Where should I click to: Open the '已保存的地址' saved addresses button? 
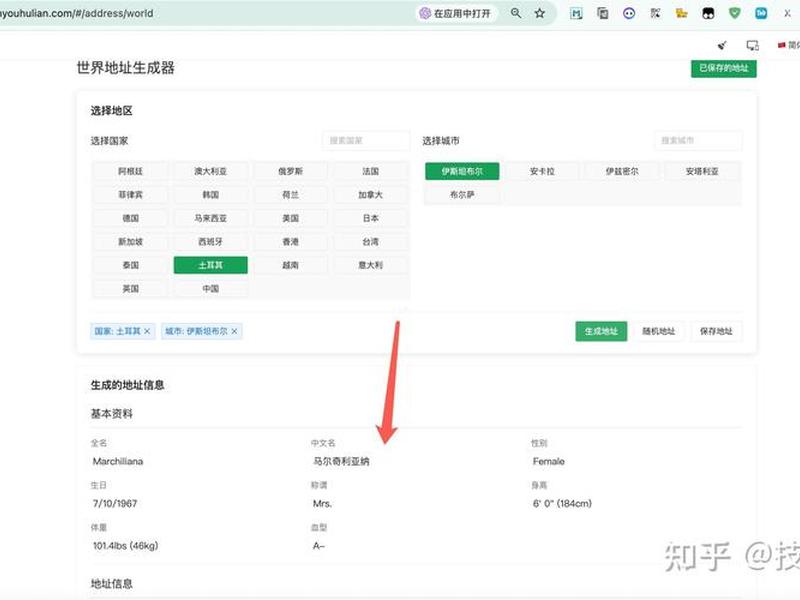click(x=723, y=68)
